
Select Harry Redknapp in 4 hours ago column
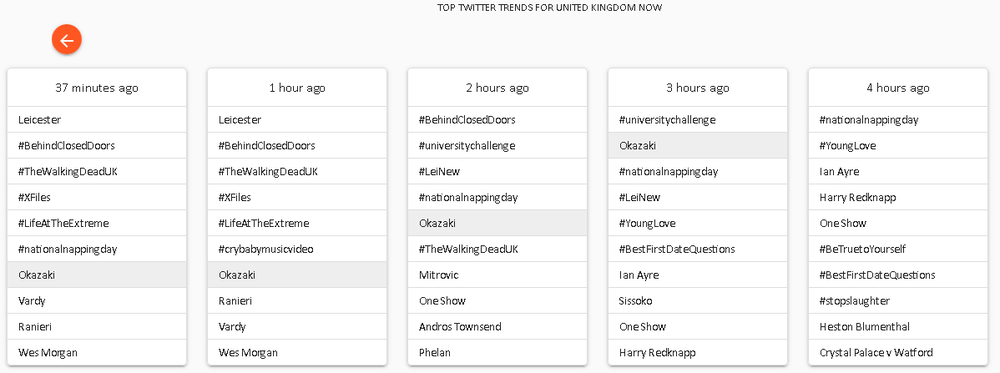[898, 197]
